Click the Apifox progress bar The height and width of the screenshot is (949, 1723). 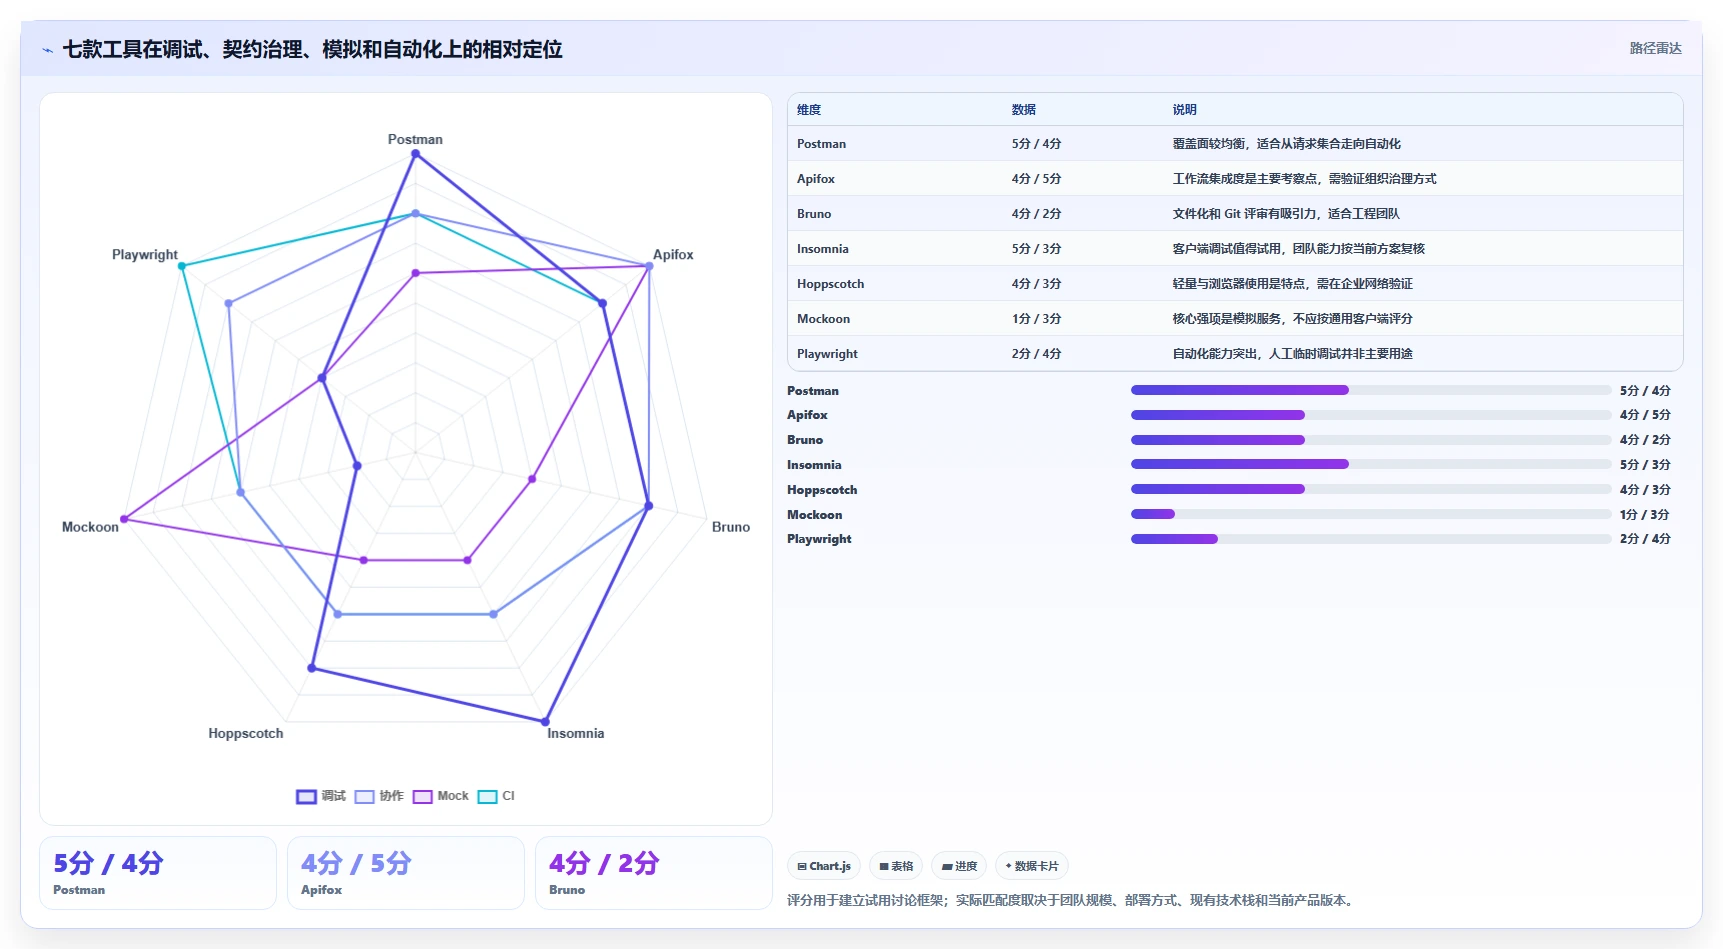[1371, 415]
